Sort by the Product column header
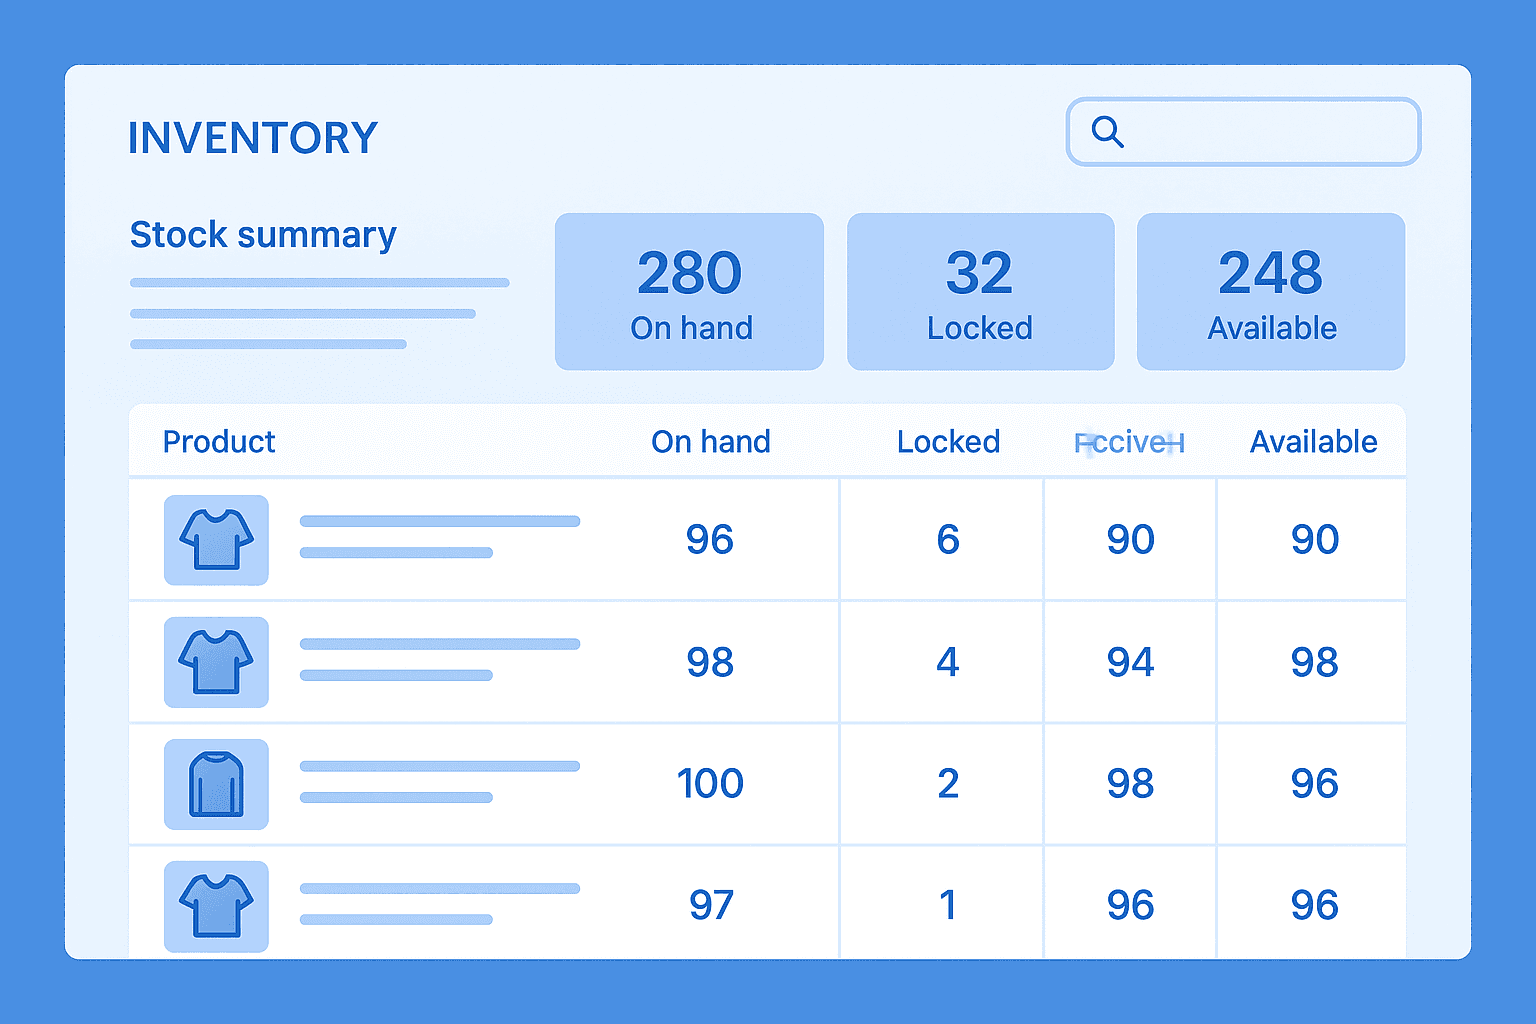The image size is (1536, 1024). [219, 442]
